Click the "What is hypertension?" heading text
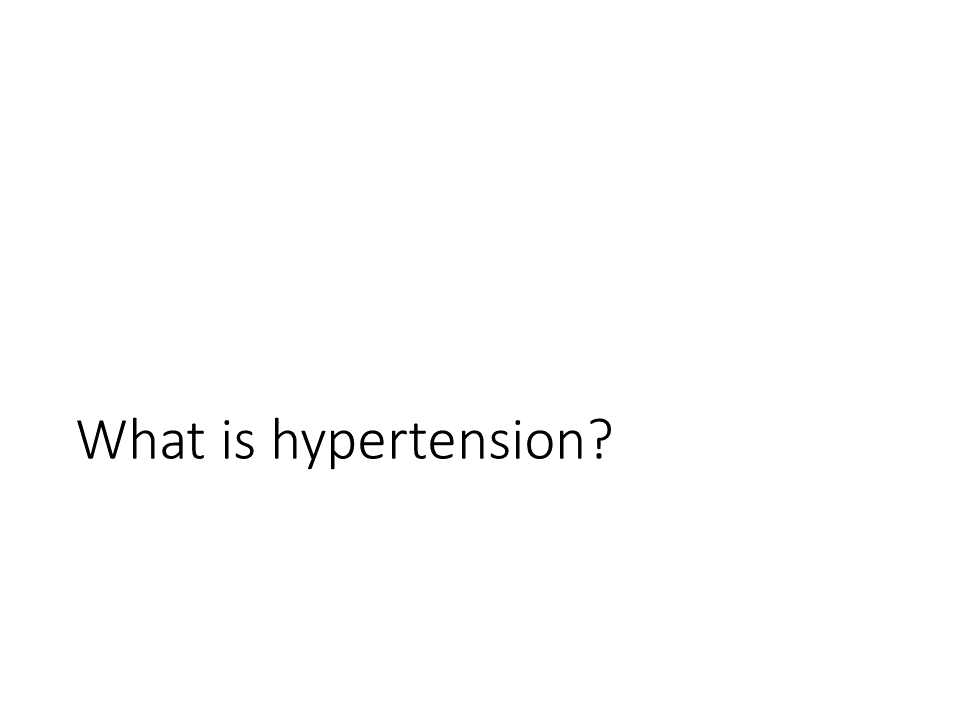Viewport: 960px width, 720px height. tap(345, 442)
